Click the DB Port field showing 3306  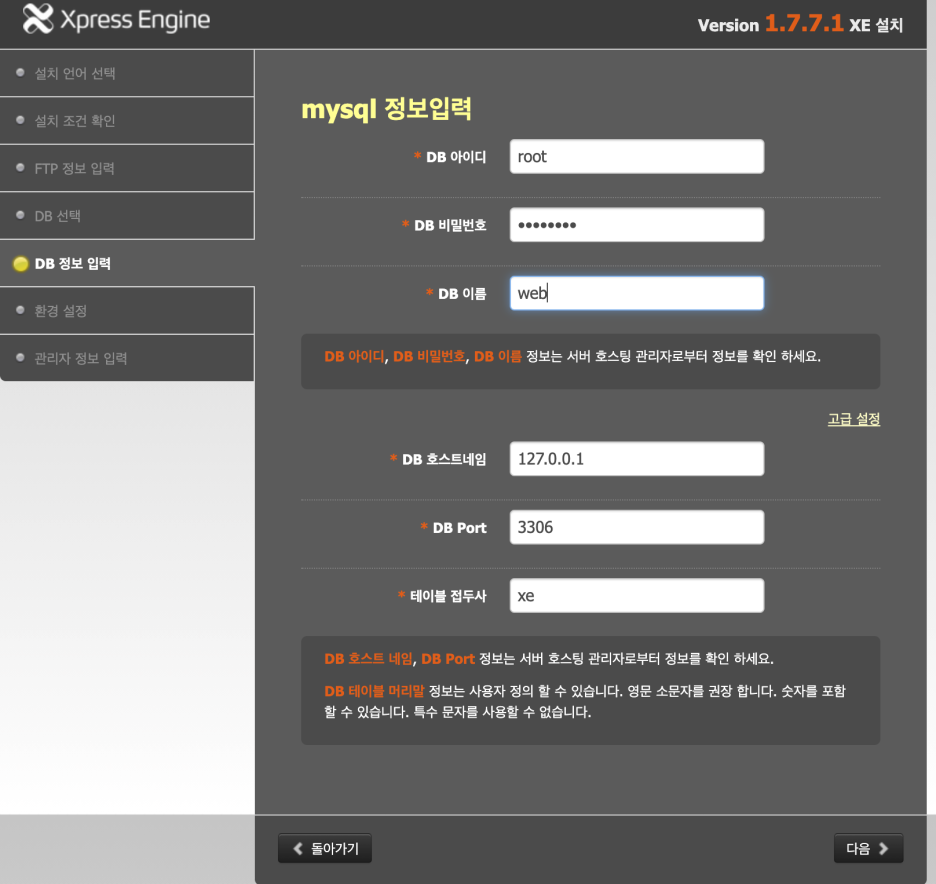(x=636, y=527)
